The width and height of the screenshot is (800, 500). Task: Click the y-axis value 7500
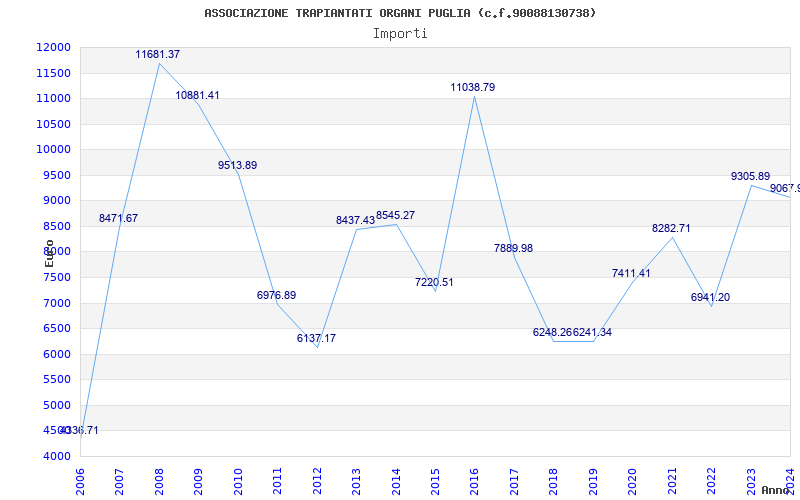(56, 278)
